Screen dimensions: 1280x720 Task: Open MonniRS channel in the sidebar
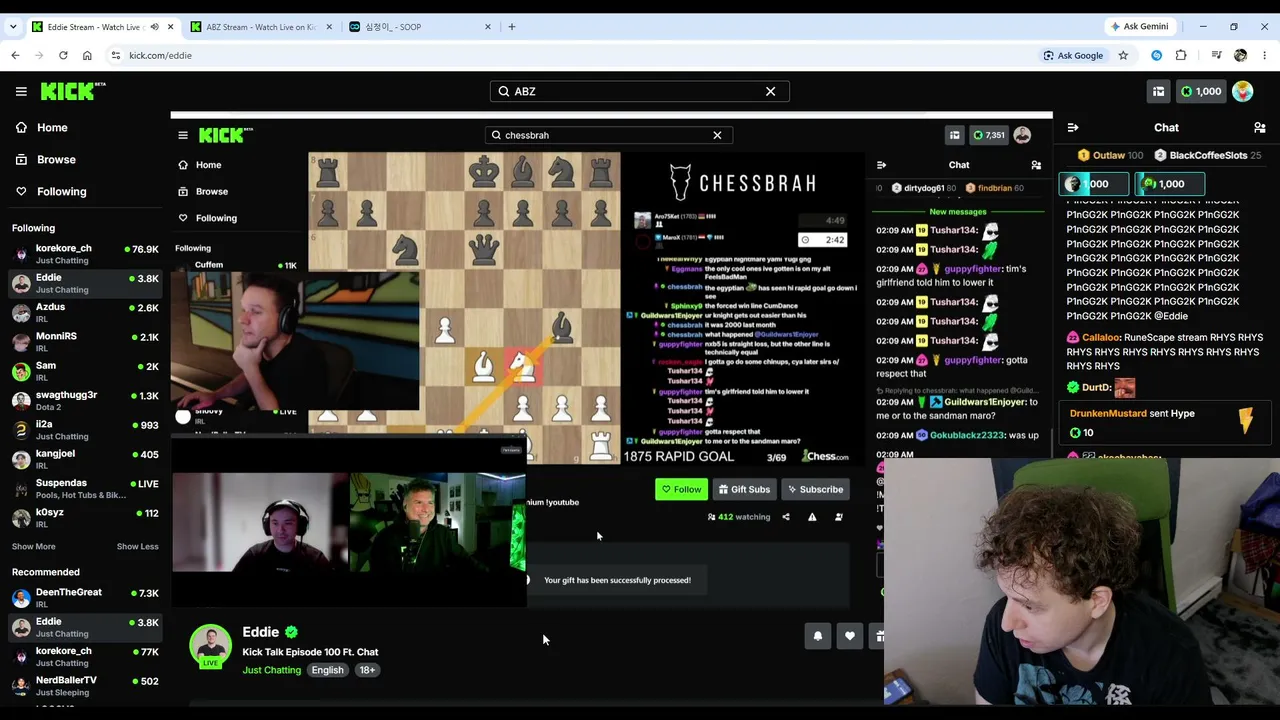pyautogui.click(x=85, y=342)
